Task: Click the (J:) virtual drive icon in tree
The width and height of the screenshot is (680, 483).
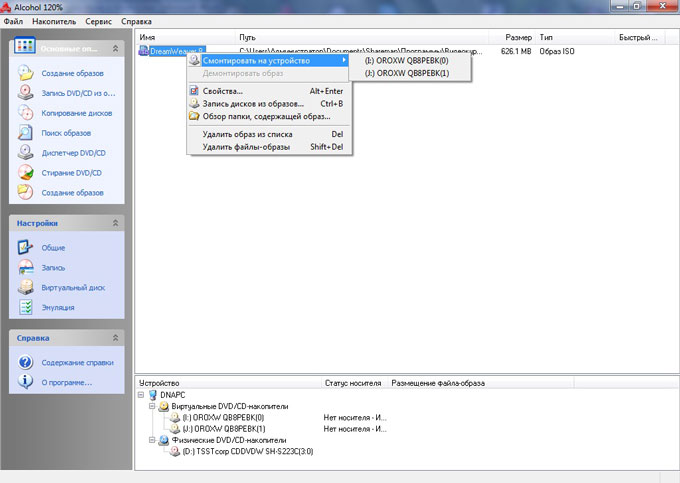Action: pyautogui.click(x=175, y=428)
